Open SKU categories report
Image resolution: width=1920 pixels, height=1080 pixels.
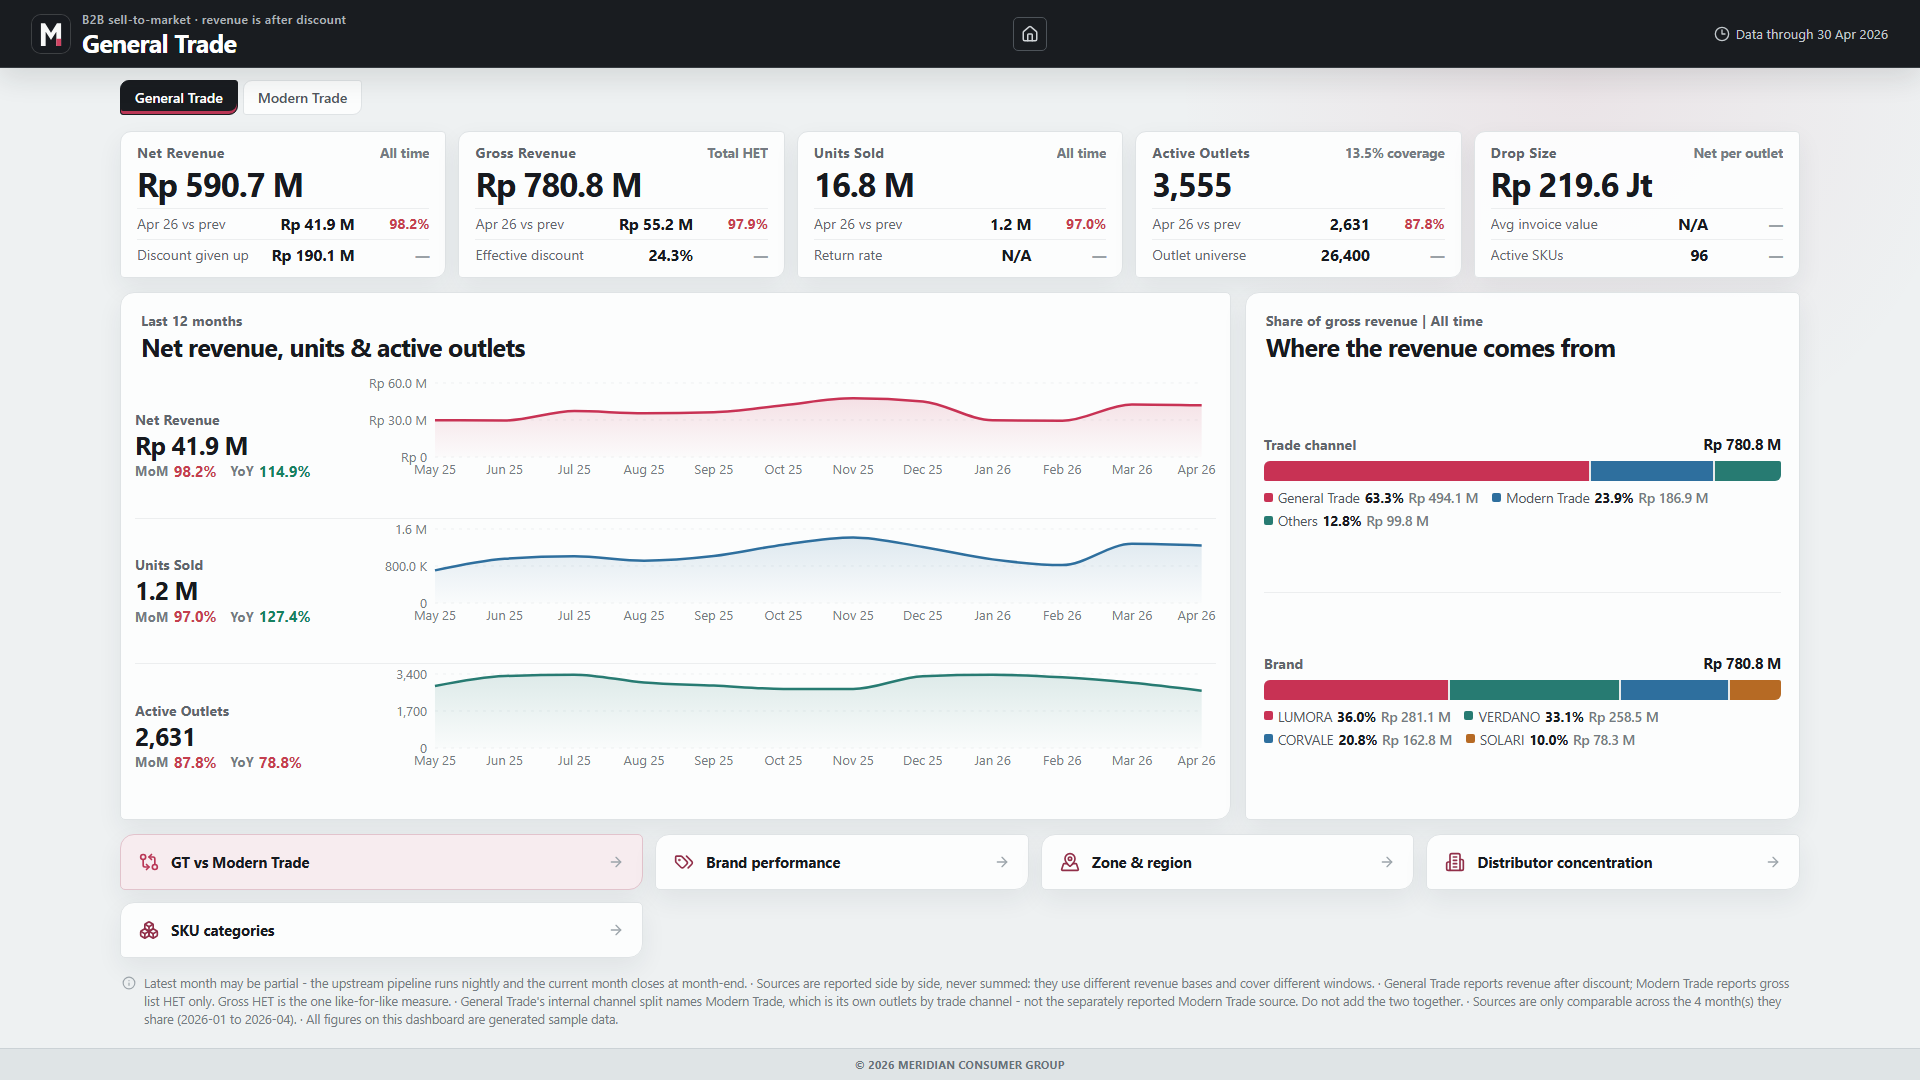click(381, 930)
